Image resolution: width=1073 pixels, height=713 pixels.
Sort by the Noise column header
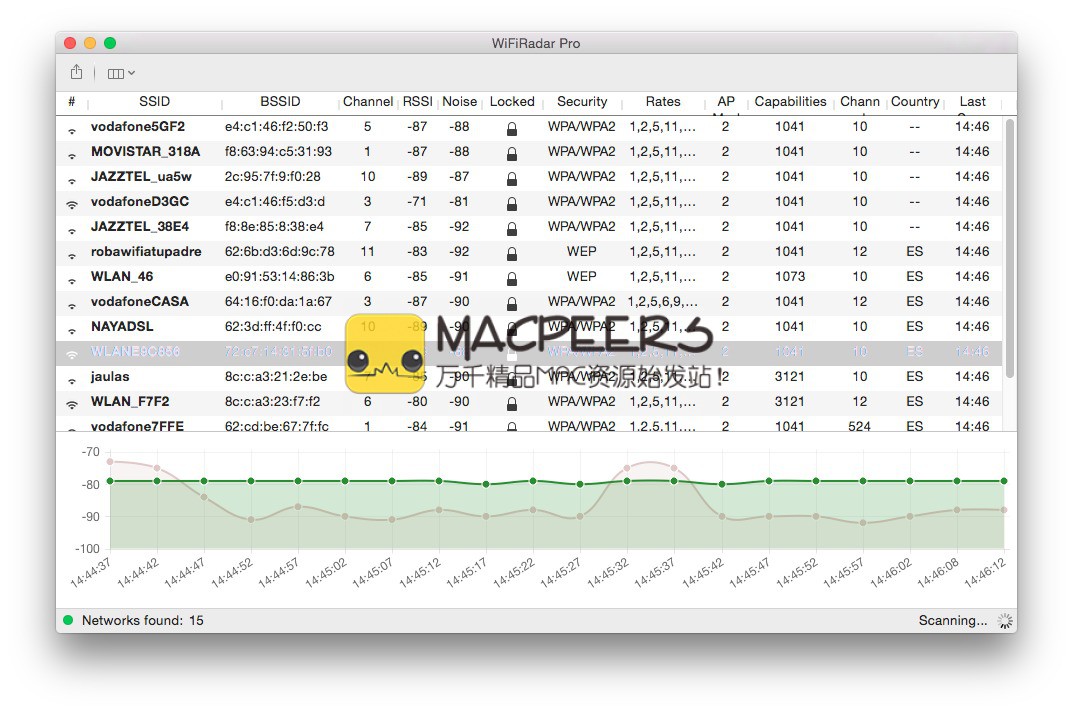pos(459,101)
